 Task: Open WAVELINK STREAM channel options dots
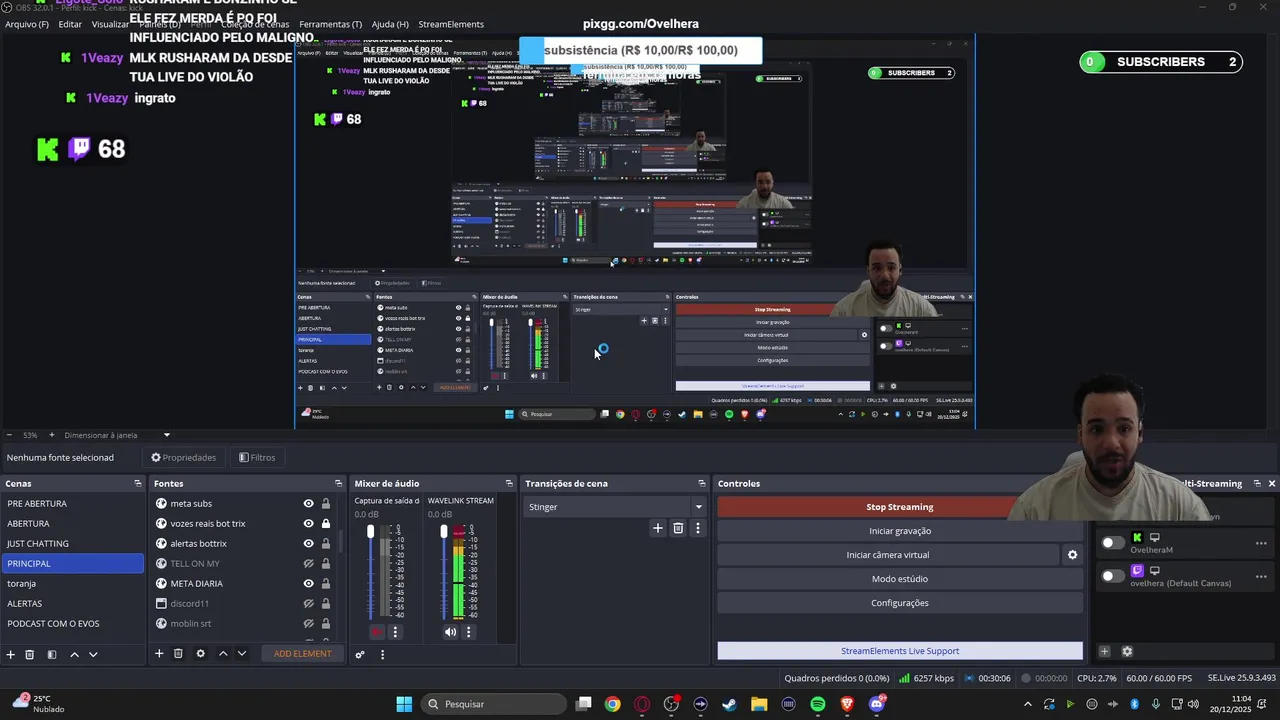click(x=468, y=632)
